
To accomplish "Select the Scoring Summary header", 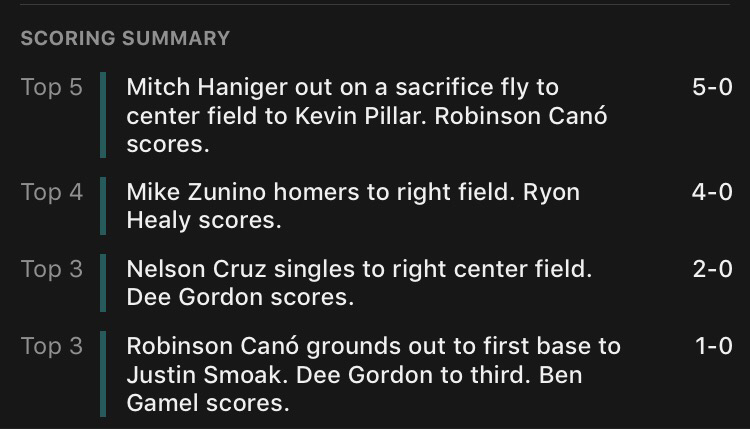I will [125, 38].
